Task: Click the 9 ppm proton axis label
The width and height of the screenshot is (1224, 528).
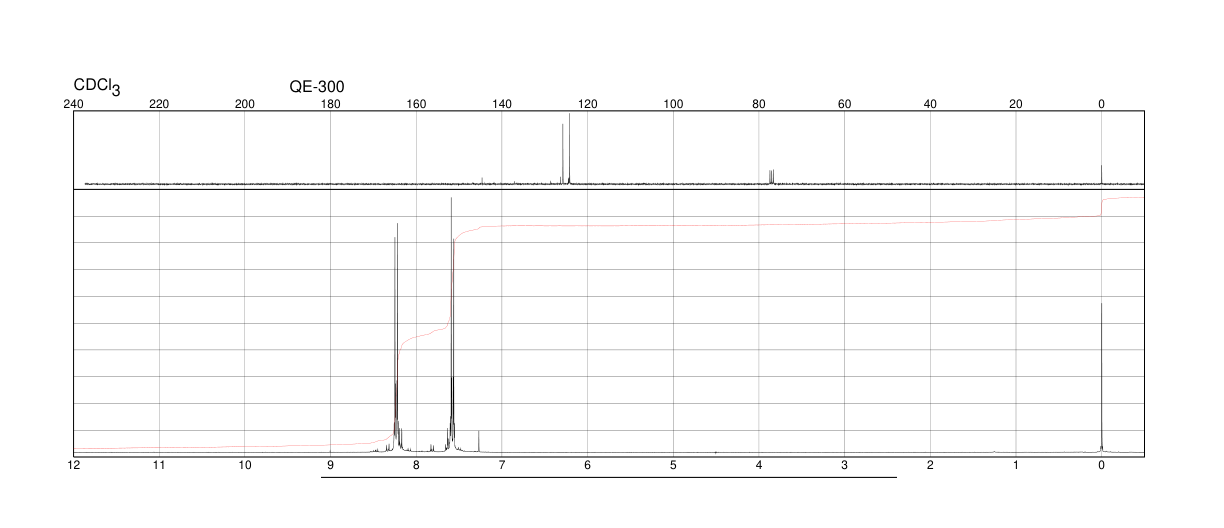Action: click(330, 466)
